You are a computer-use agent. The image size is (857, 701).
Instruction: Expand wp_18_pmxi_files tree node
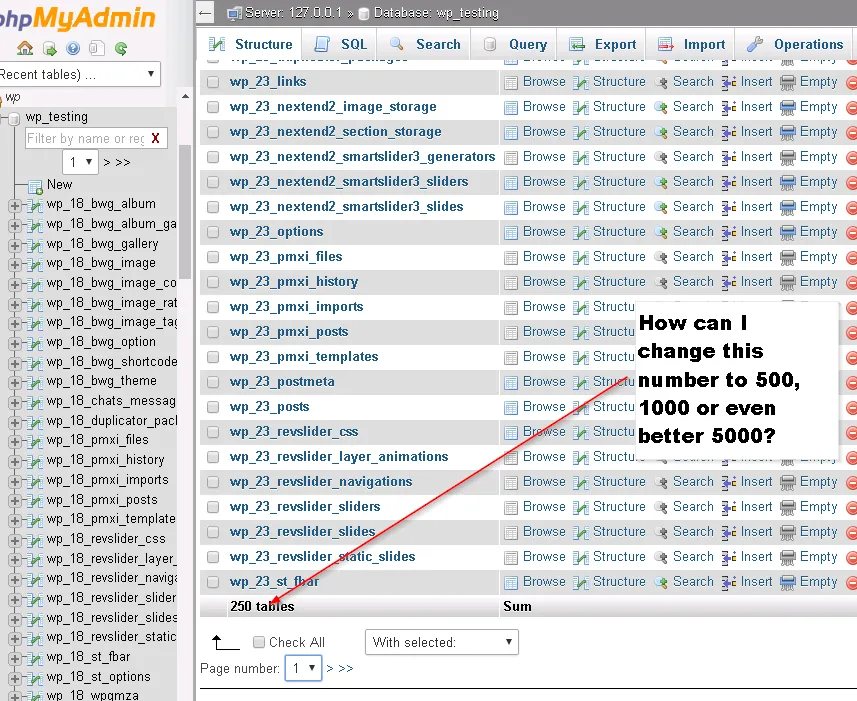click(15, 441)
